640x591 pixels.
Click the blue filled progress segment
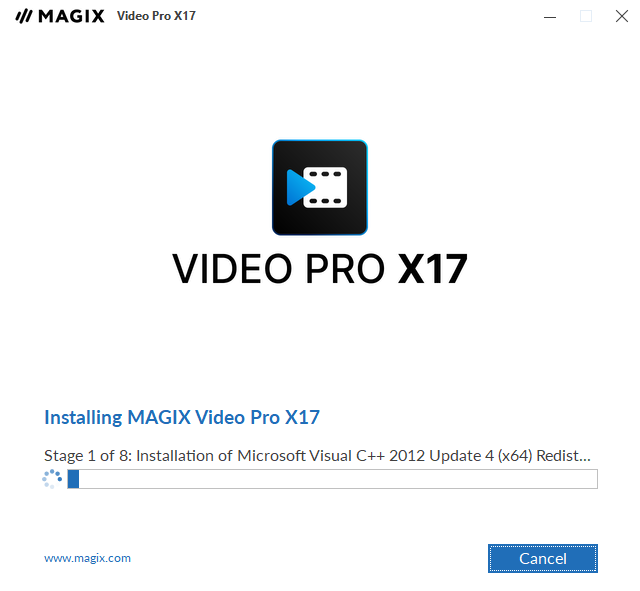(73, 479)
